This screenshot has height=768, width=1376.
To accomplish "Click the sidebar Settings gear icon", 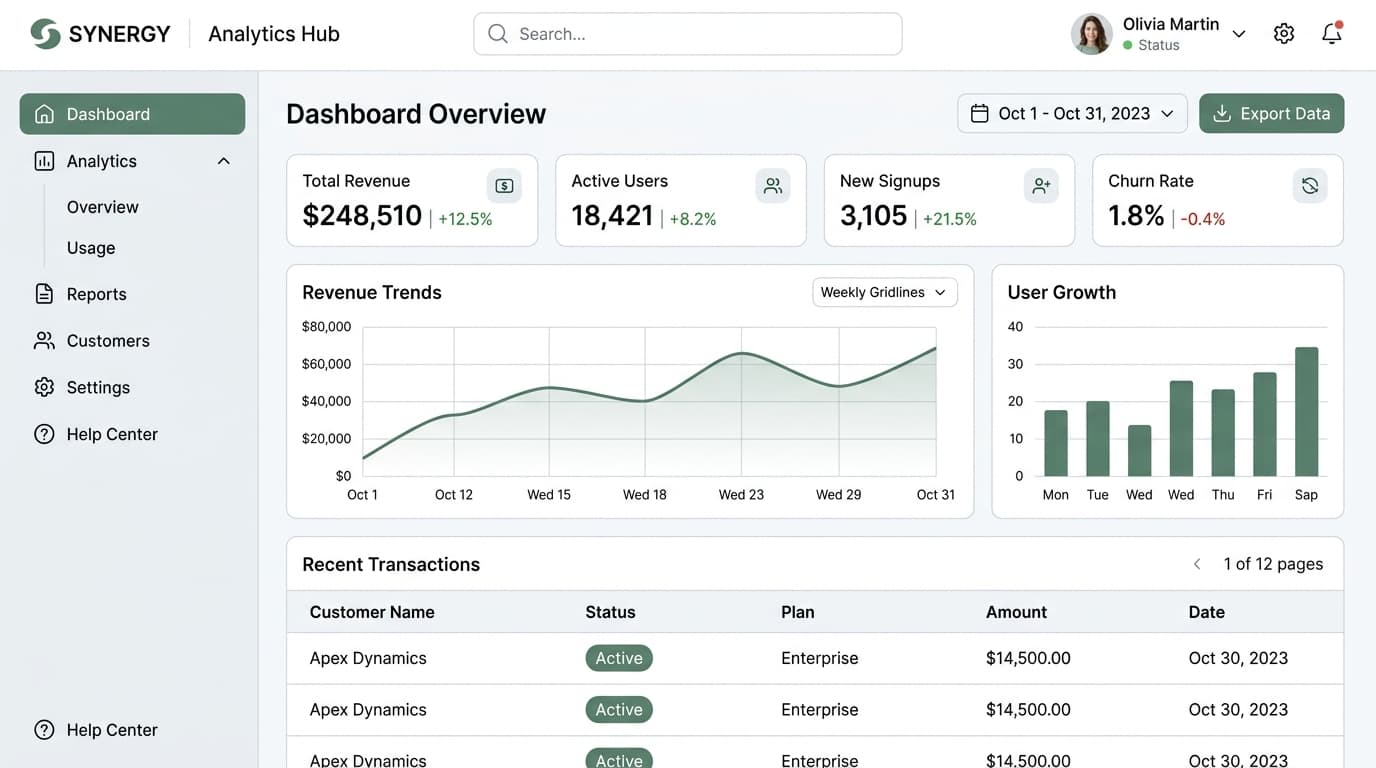I will [x=44, y=387].
